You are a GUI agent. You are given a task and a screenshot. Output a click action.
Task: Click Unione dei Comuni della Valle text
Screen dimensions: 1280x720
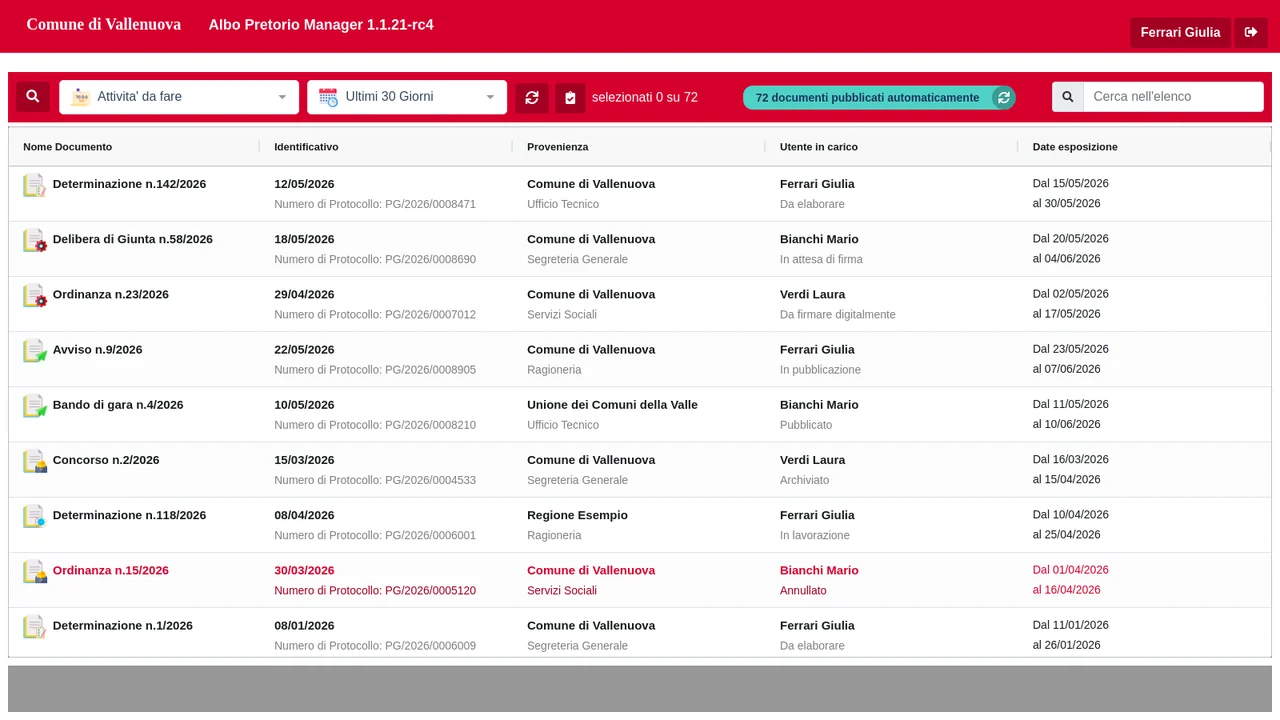(x=612, y=405)
